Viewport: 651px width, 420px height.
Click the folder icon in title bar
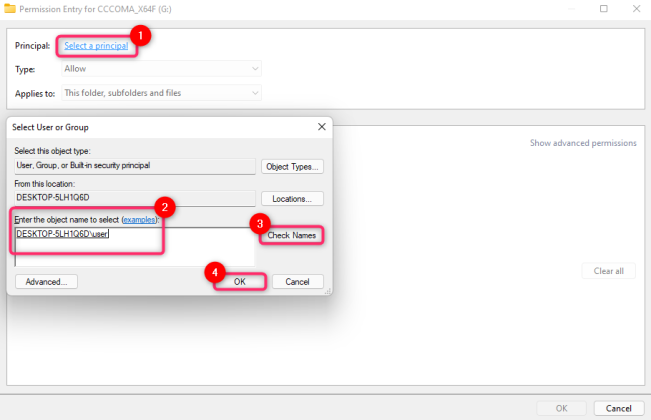pos(10,9)
